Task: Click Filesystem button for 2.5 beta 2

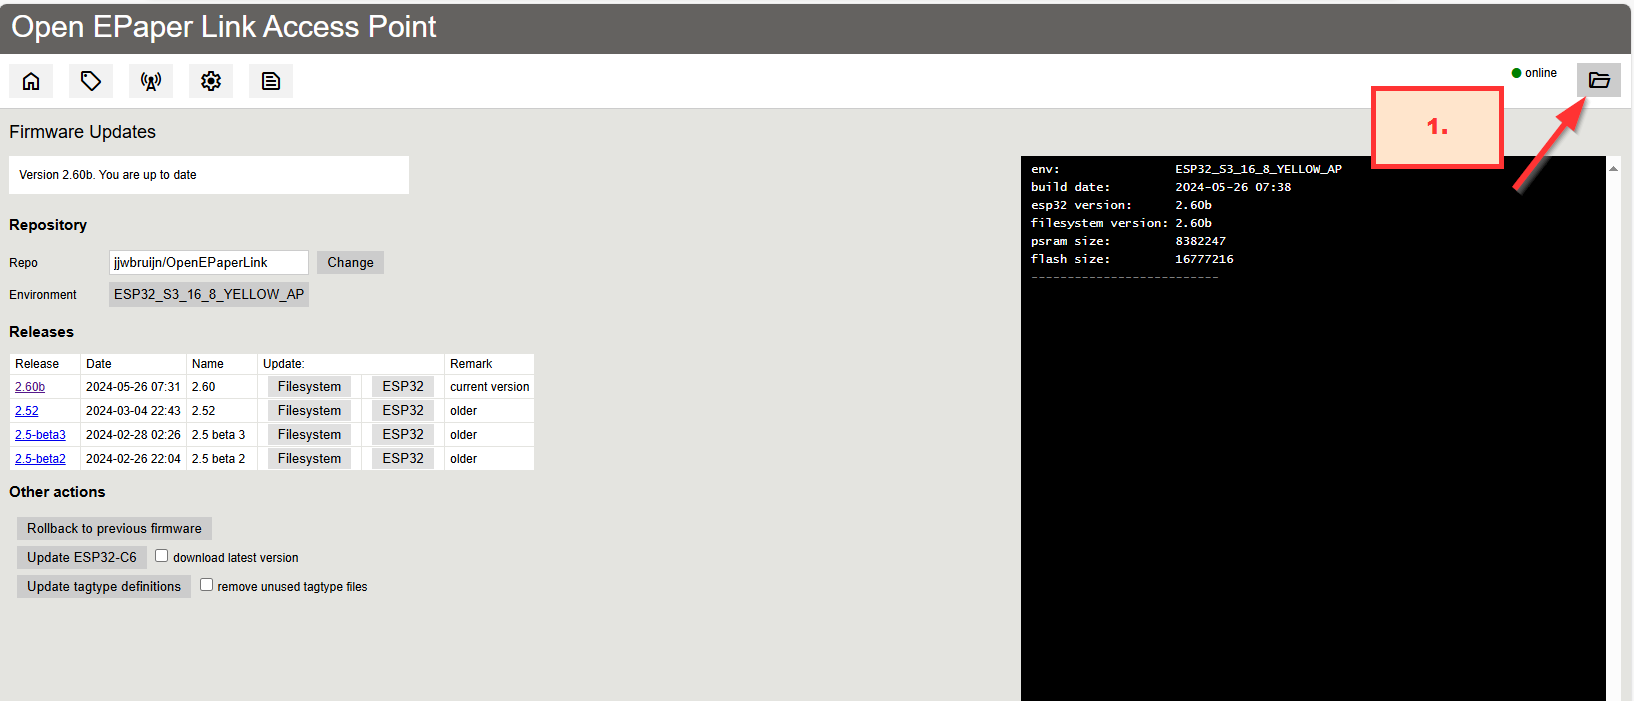Action: pos(309,458)
